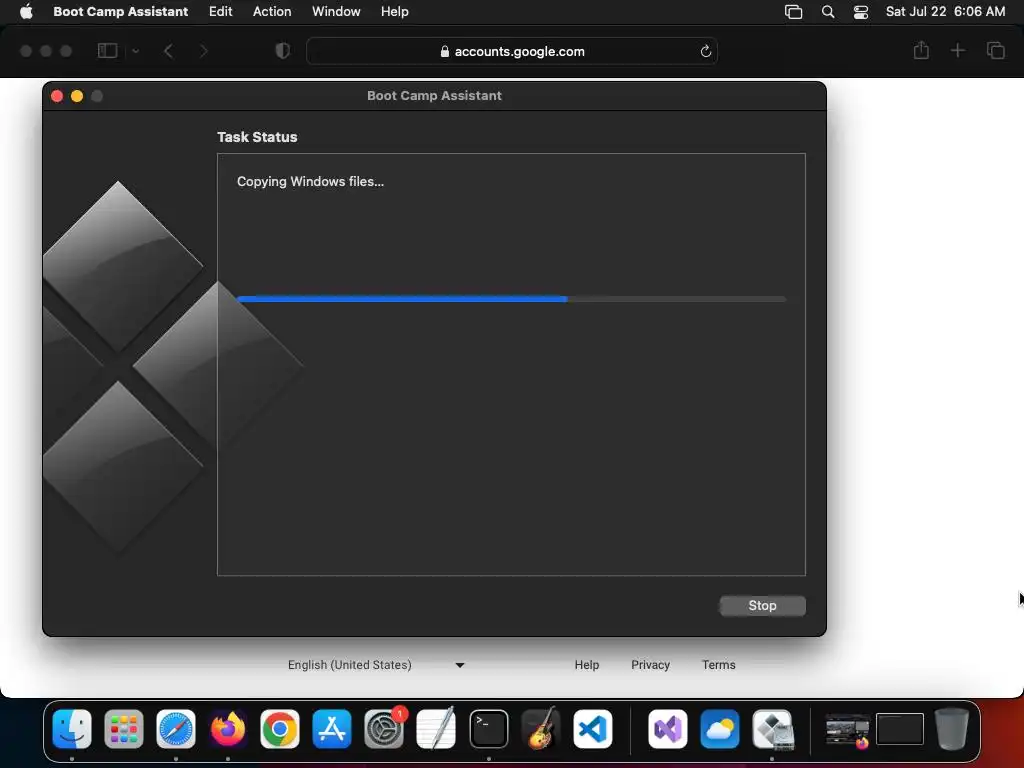Close the Boot Camp Assistant window
Screen dimensions: 1024x768
pyautogui.click(x=57, y=96)
